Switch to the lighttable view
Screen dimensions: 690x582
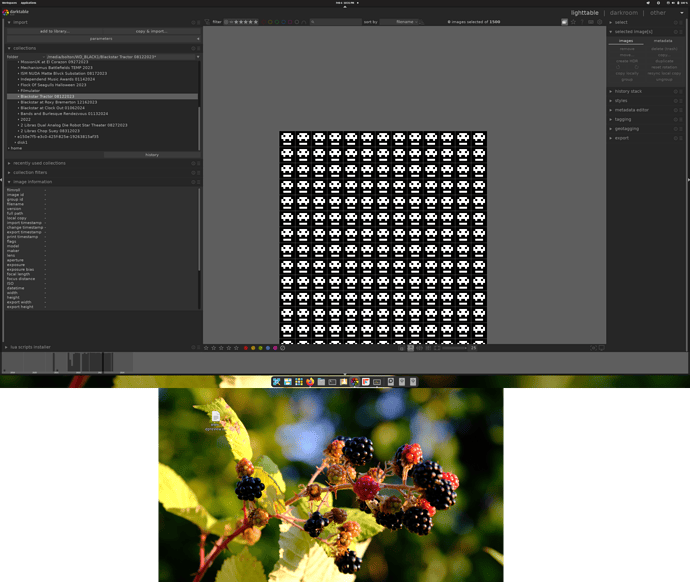tap(584, 13)
